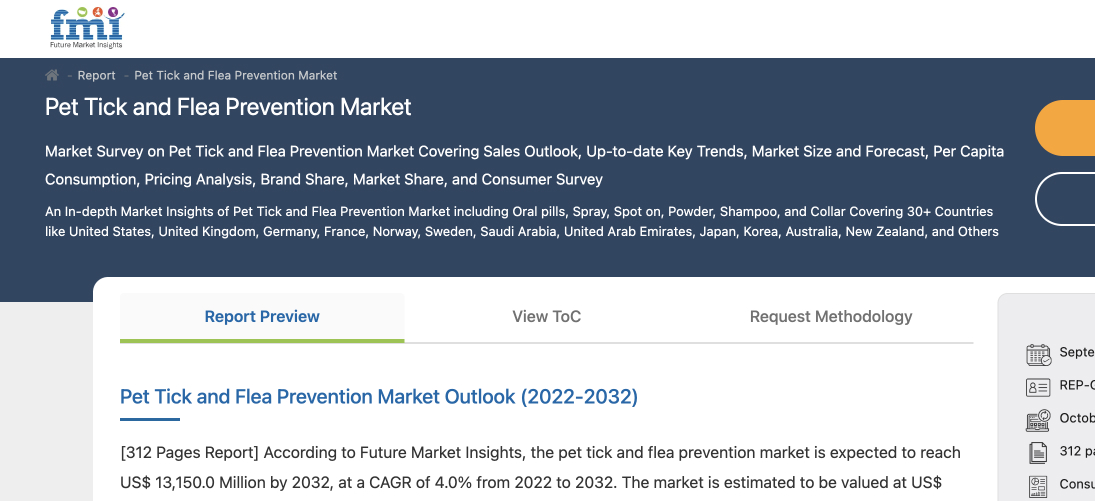Switch to the View ToC tab
Viewport: 1095px width, 501px height.
(x=547, y=317)
